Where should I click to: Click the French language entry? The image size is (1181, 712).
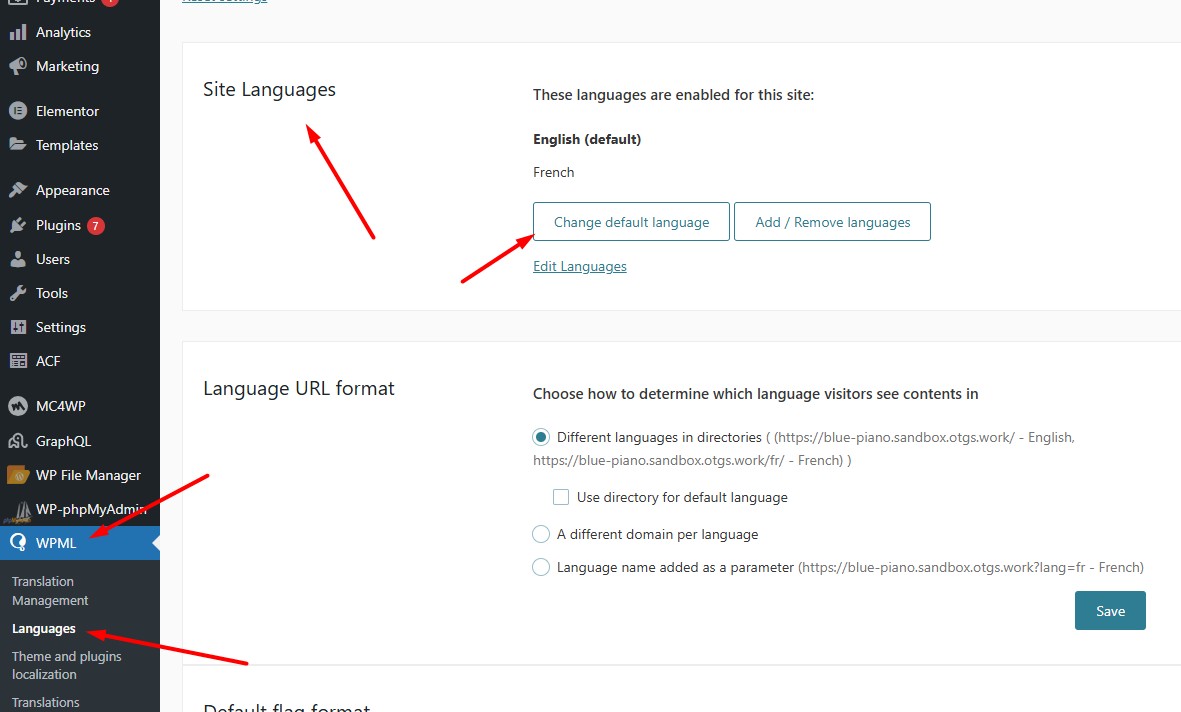tap(554, 173)
